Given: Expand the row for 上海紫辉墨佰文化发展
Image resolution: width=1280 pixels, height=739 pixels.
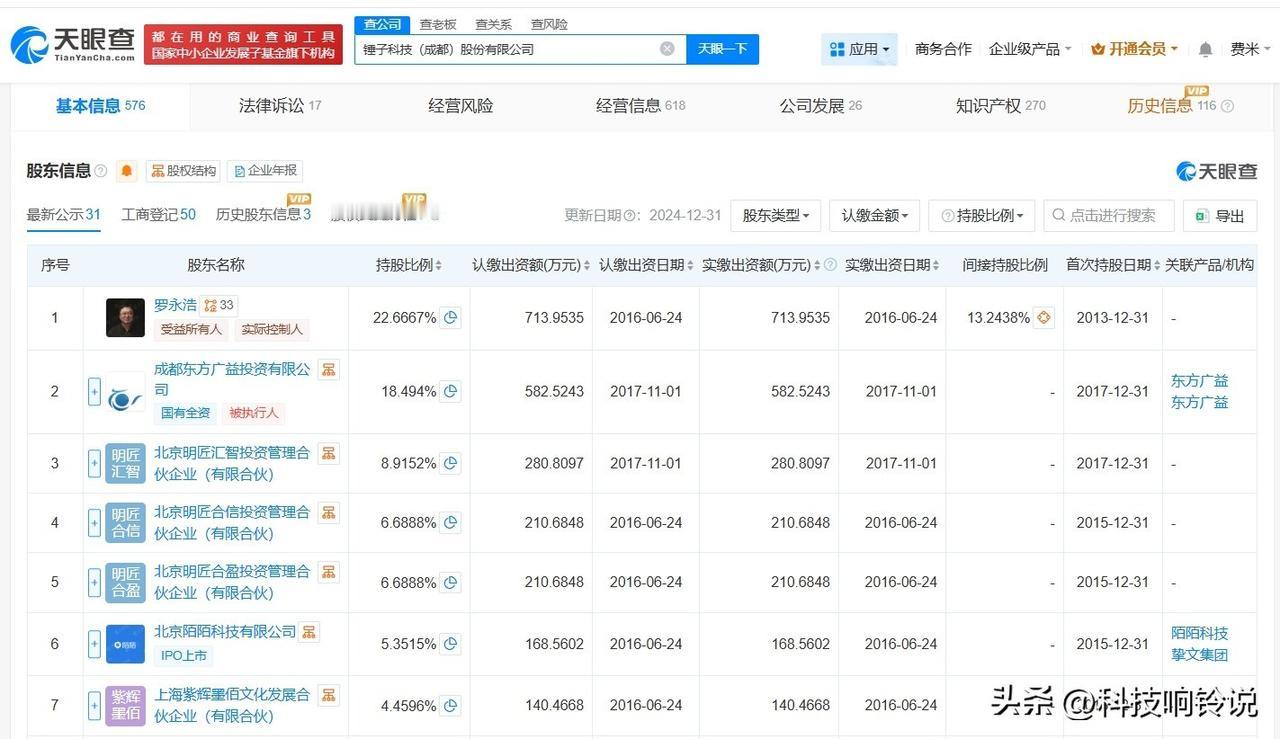Looking at the screenshot, I should pyautogui.click(x=94, y=705).
